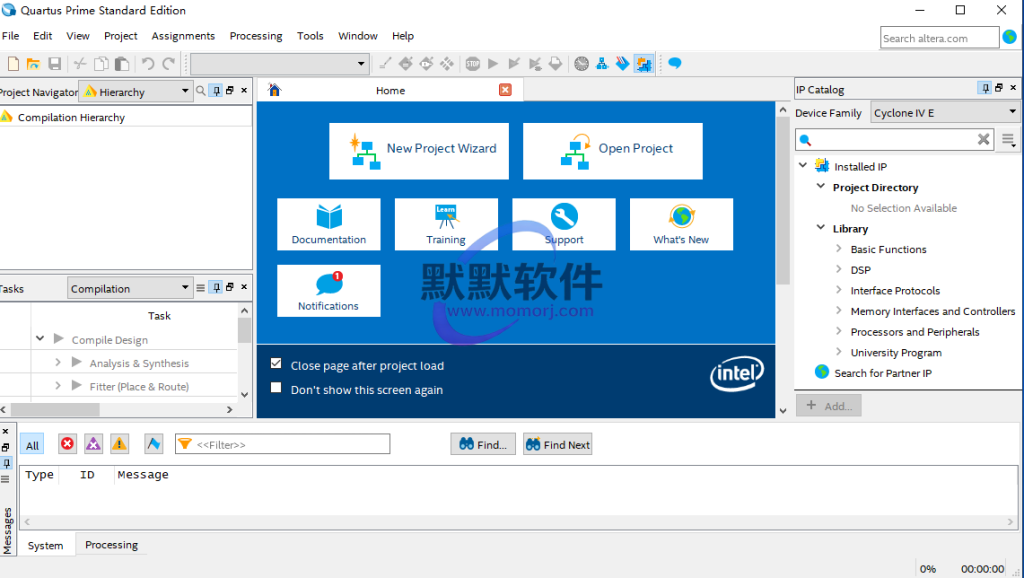Uncheck Close page after project load
The height and width of the screenshot is (578, 1024).
[276, 364]
